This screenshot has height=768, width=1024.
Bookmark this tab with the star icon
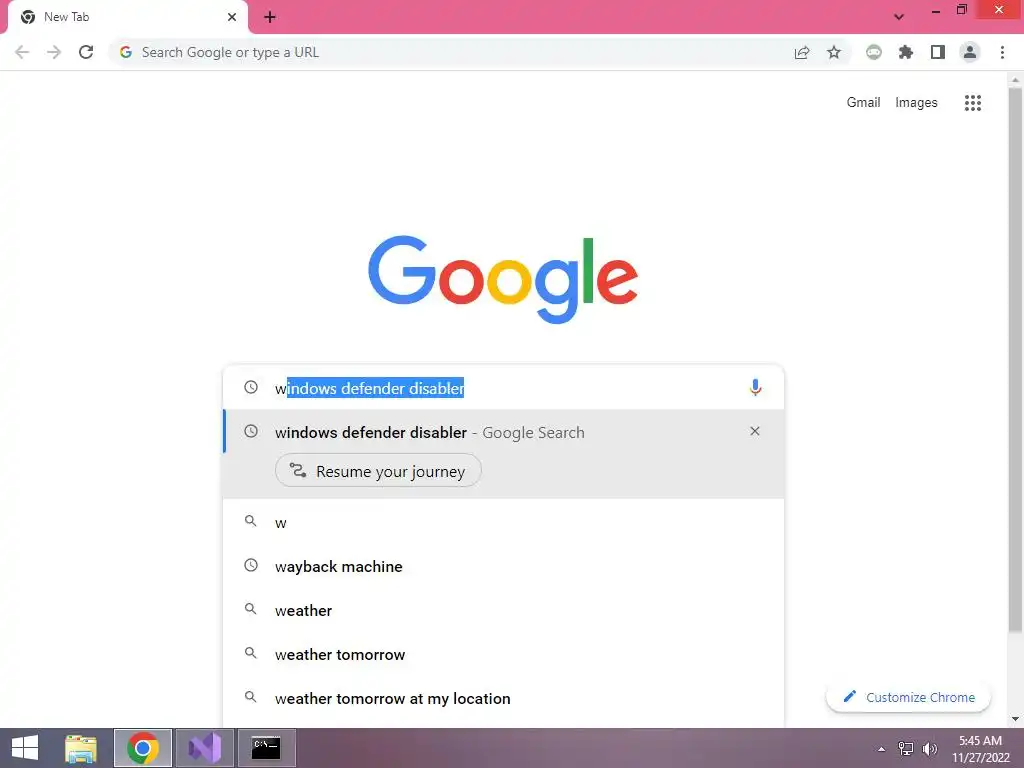(x=834, y=52)
